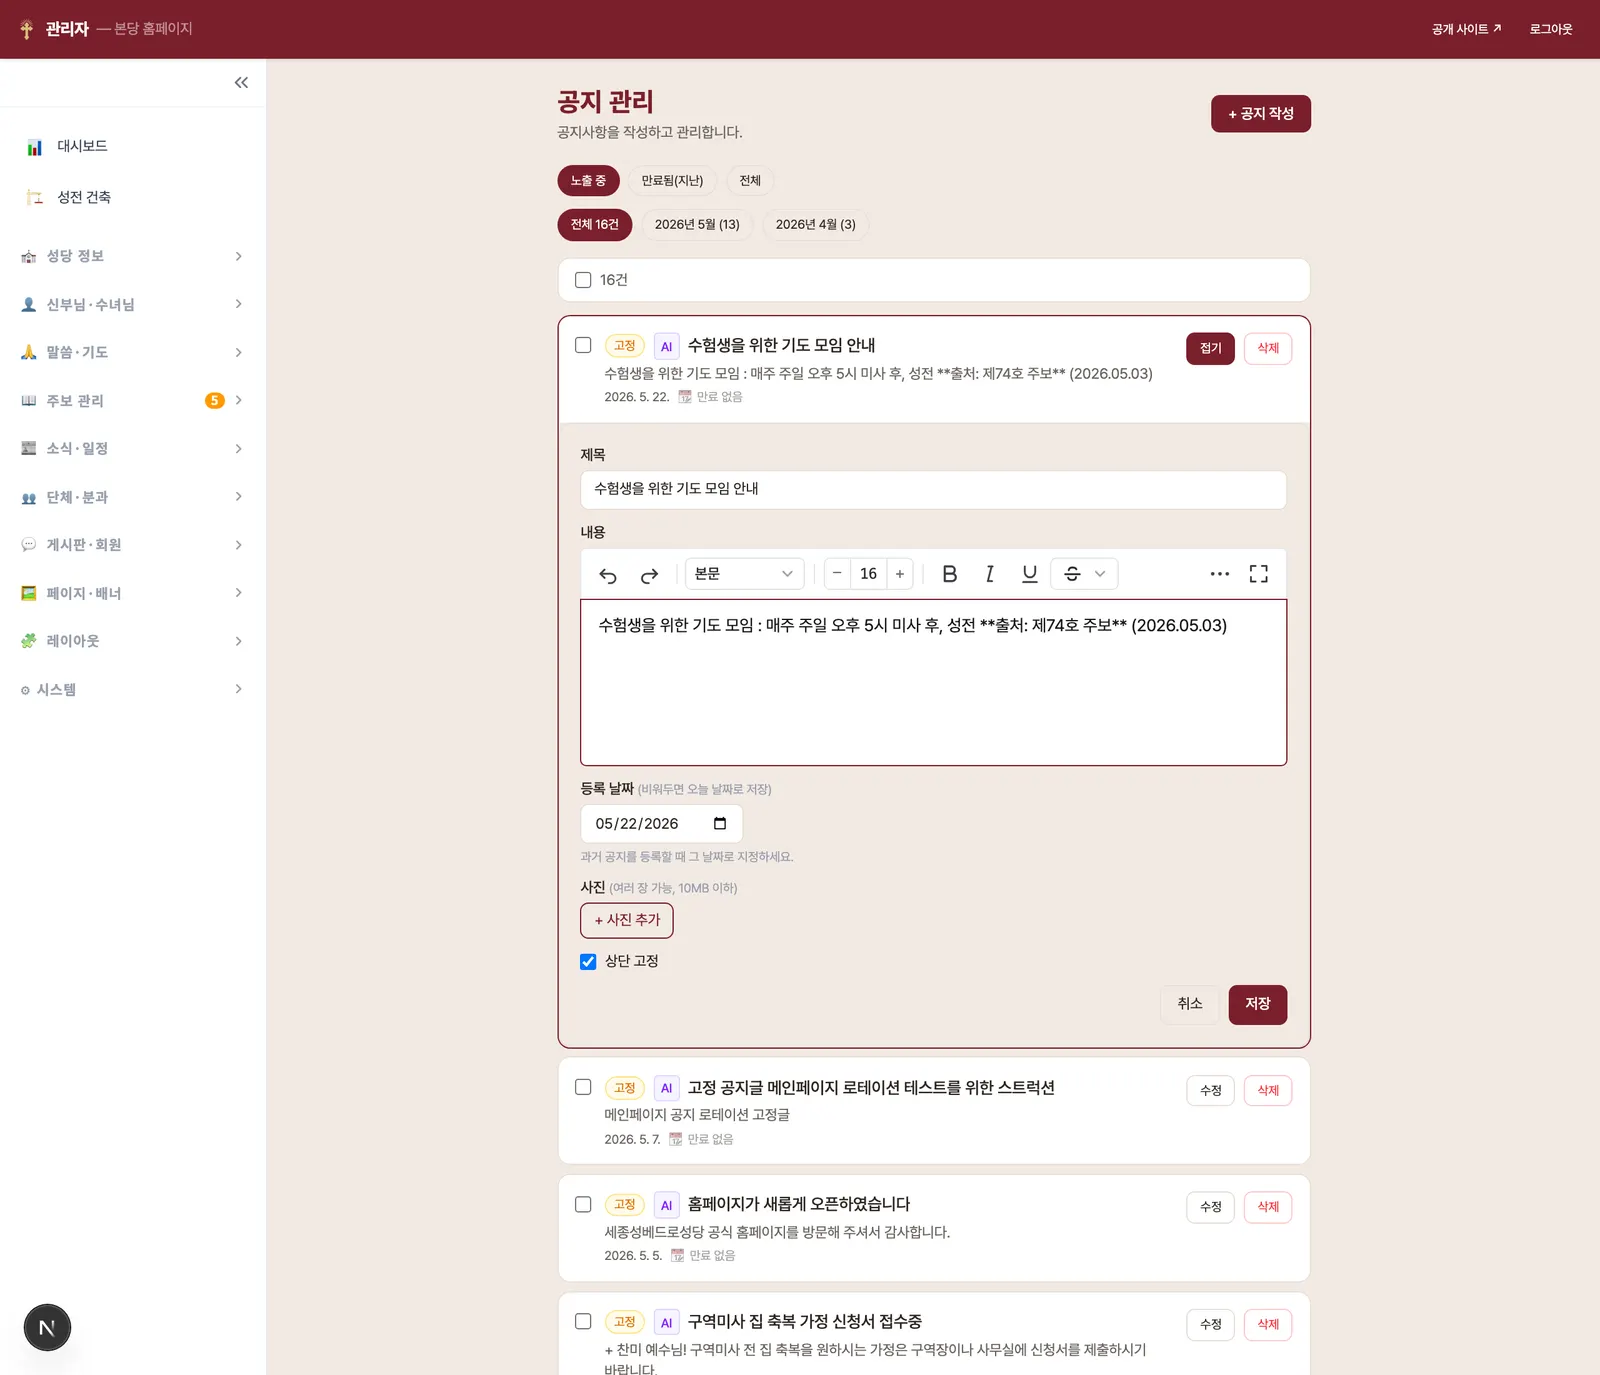Filter by 2026년 4월 (3)
Screen dimensions: 1600x1375
pos(816,225)
